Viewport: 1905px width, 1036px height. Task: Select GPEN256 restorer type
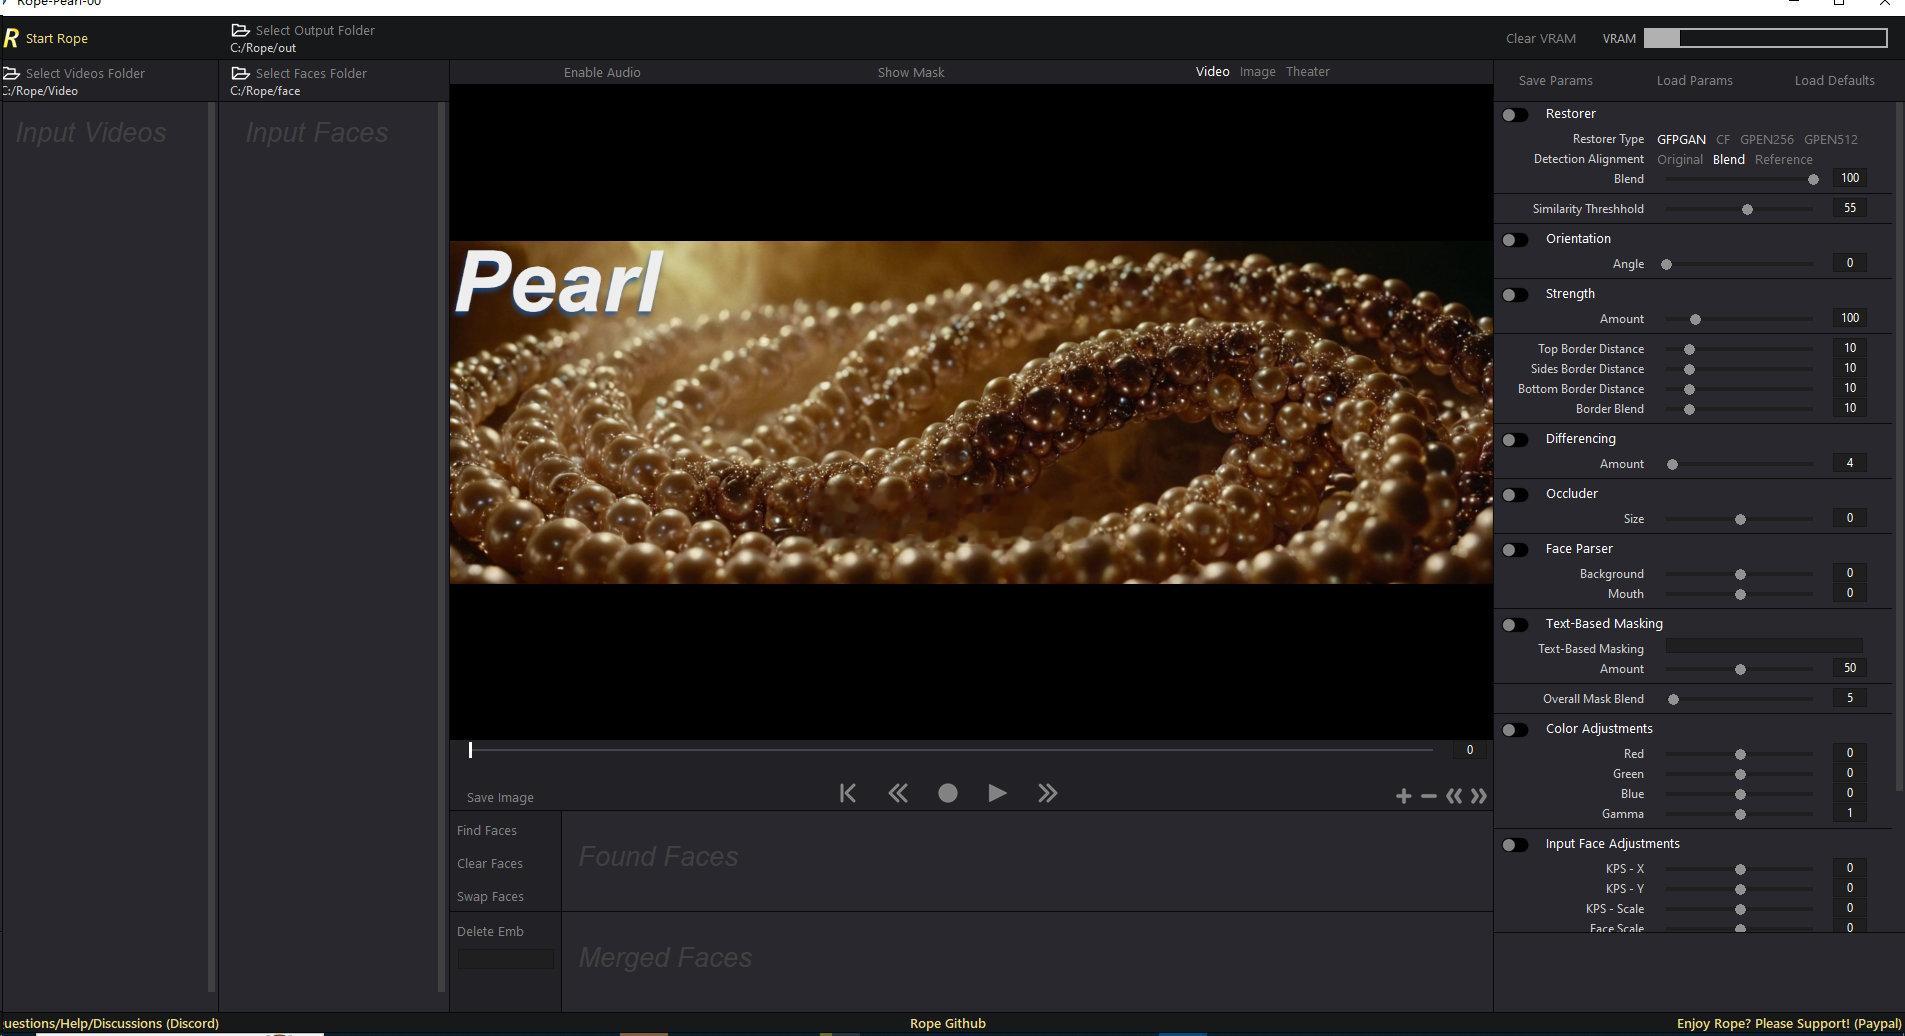[1766, 139]
